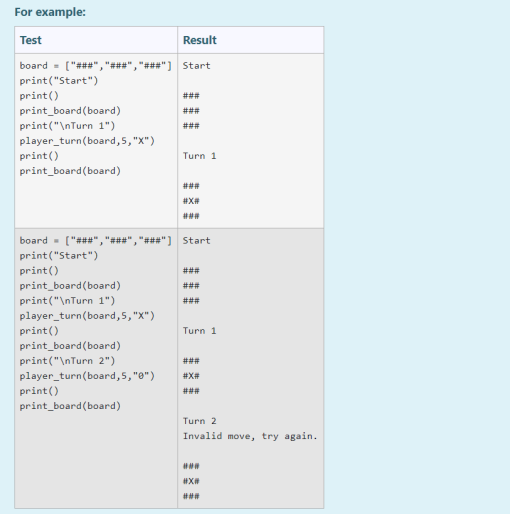
Task: Select the "Test" column header
Action: pos(31,40)
